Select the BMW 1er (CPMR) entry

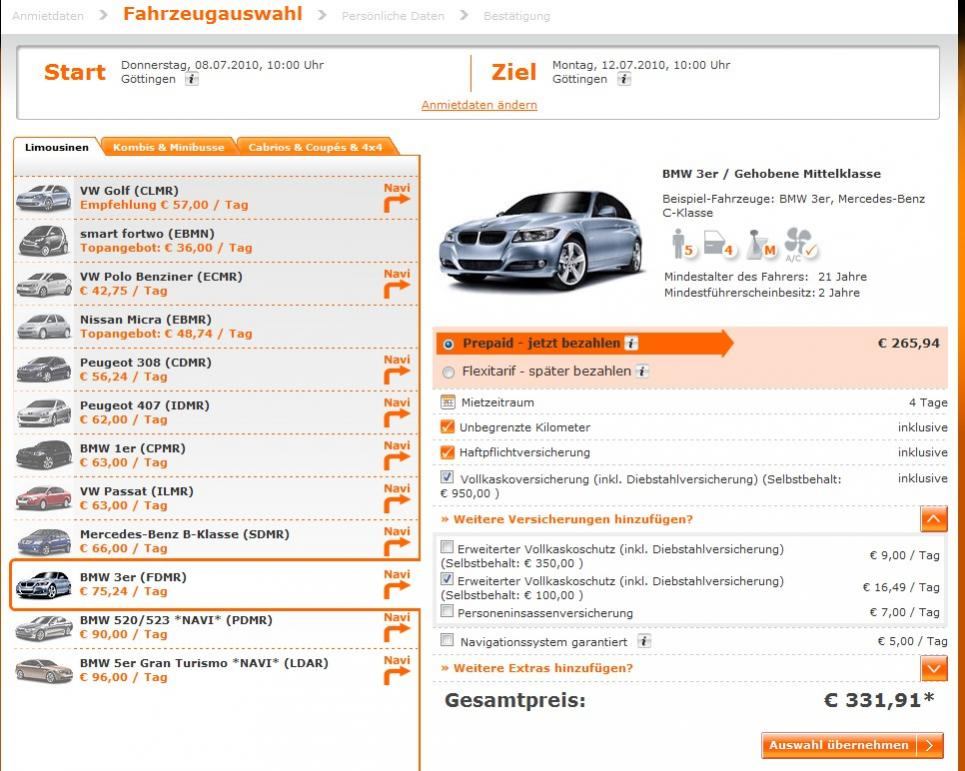point(216,455)
